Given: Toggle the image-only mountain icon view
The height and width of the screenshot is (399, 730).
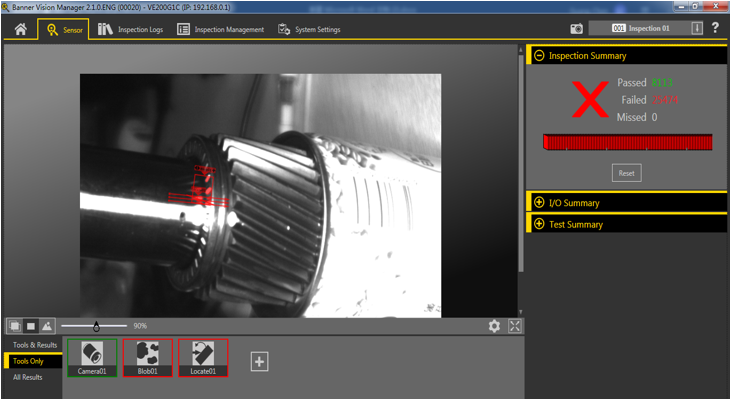Looking at the screenshot, I should click(x=47, y=326).
